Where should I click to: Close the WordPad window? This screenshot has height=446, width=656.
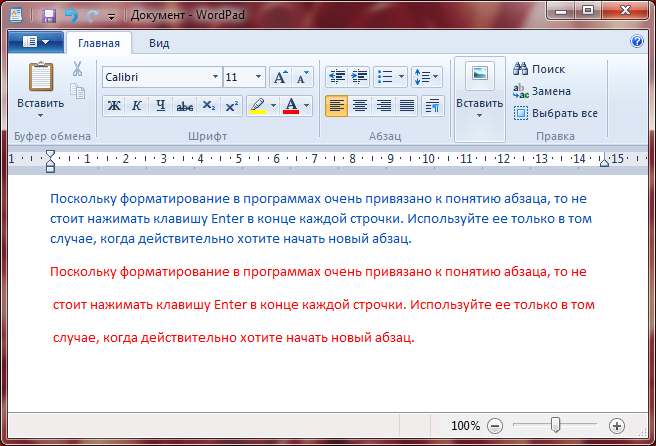625,10
